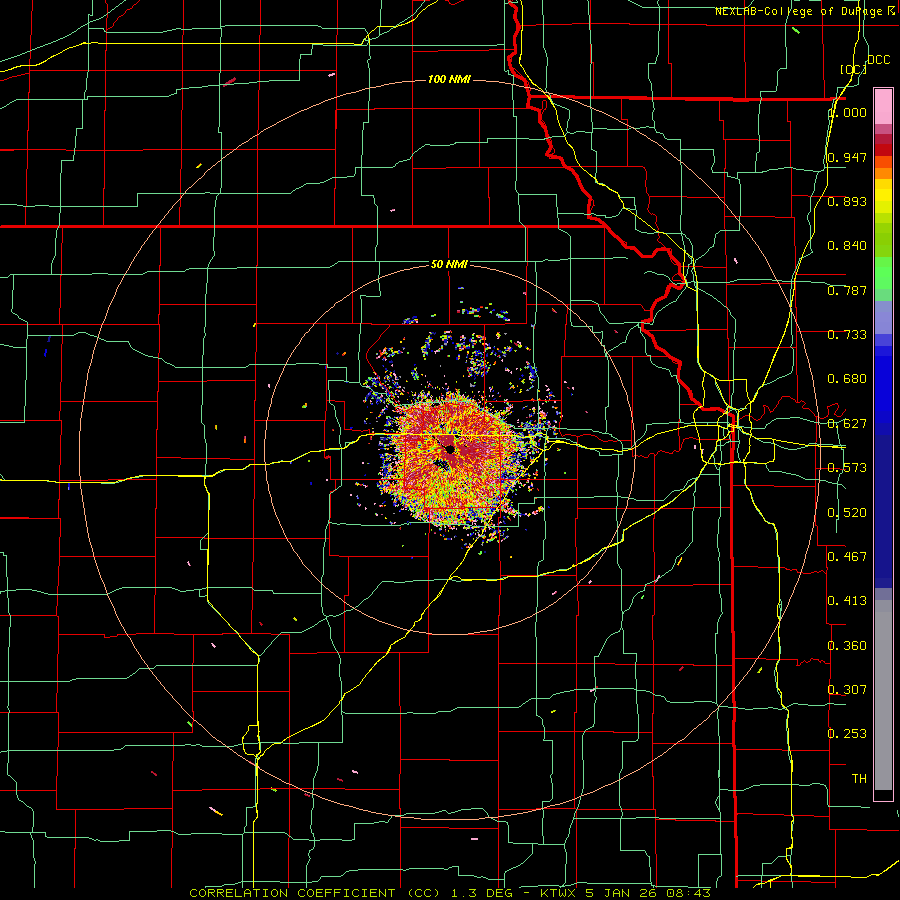
Task: Pick the gray segment of the color bar
Action: click(x=883, y=695)
